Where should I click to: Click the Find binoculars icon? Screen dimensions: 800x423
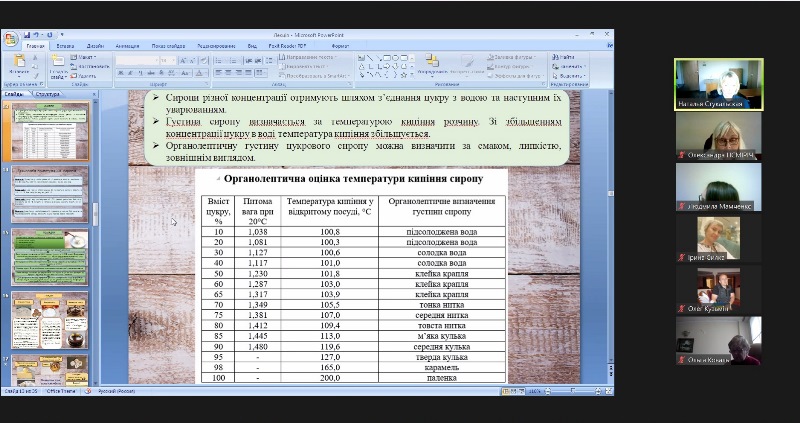click(555, 58)
